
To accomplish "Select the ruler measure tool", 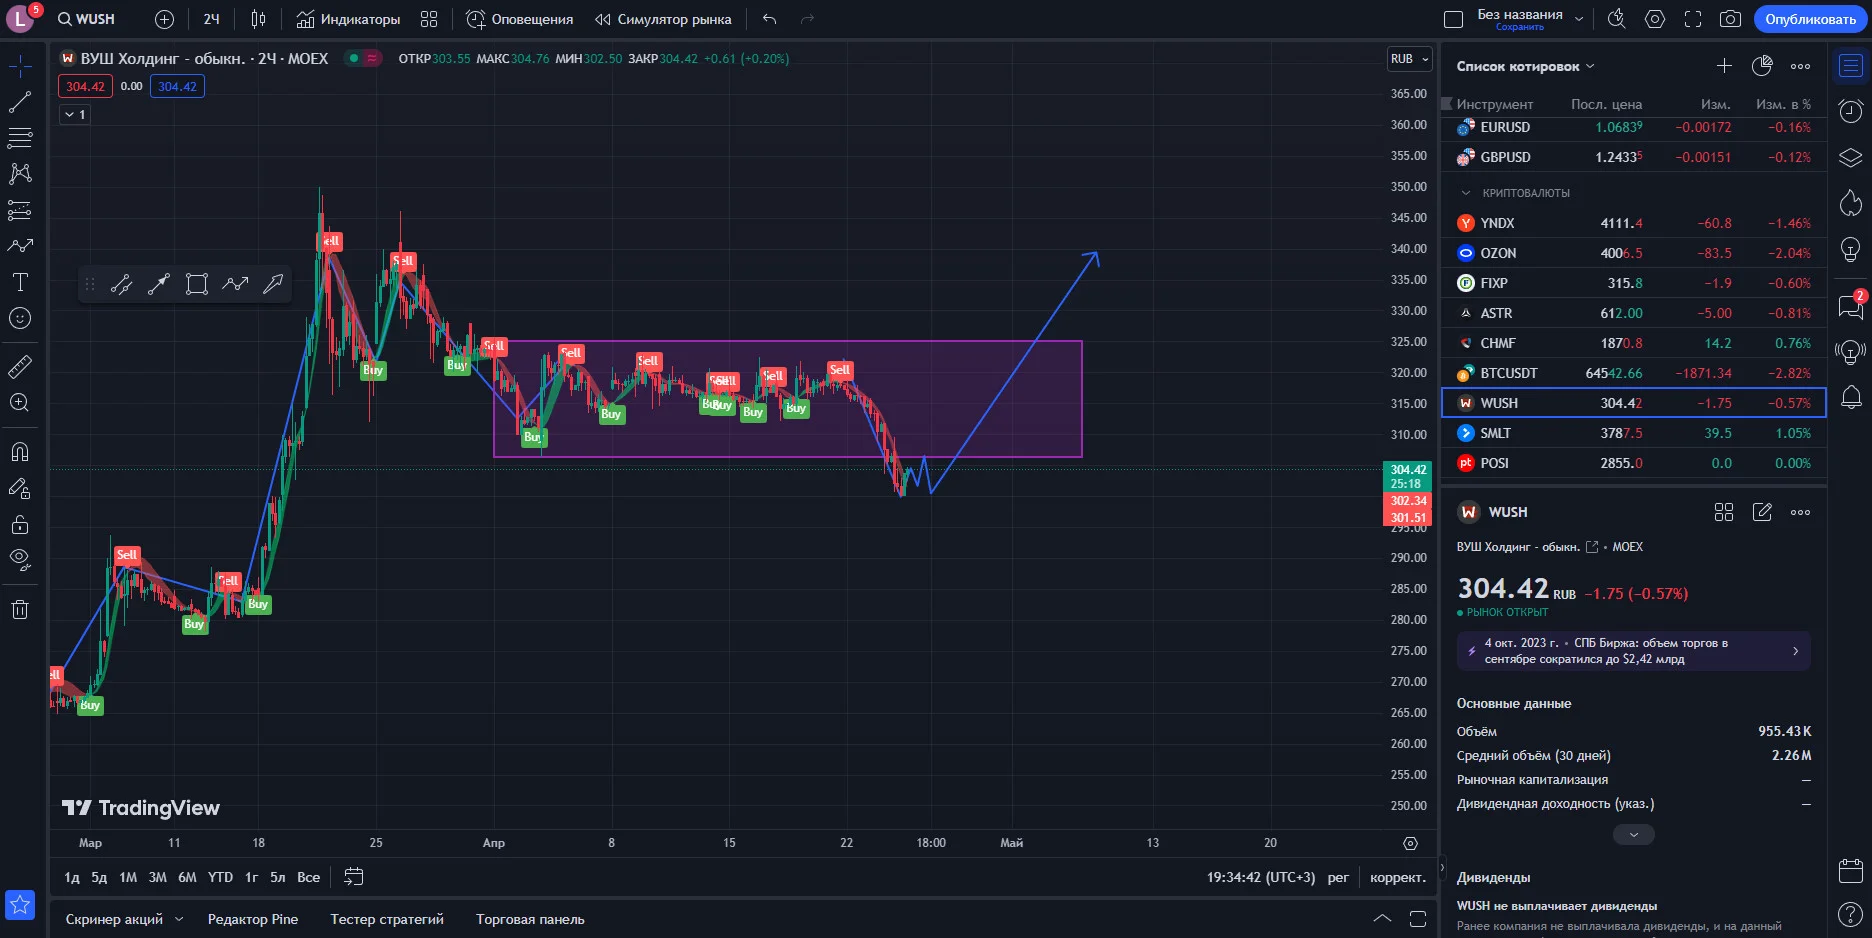I will click(20, 367).
